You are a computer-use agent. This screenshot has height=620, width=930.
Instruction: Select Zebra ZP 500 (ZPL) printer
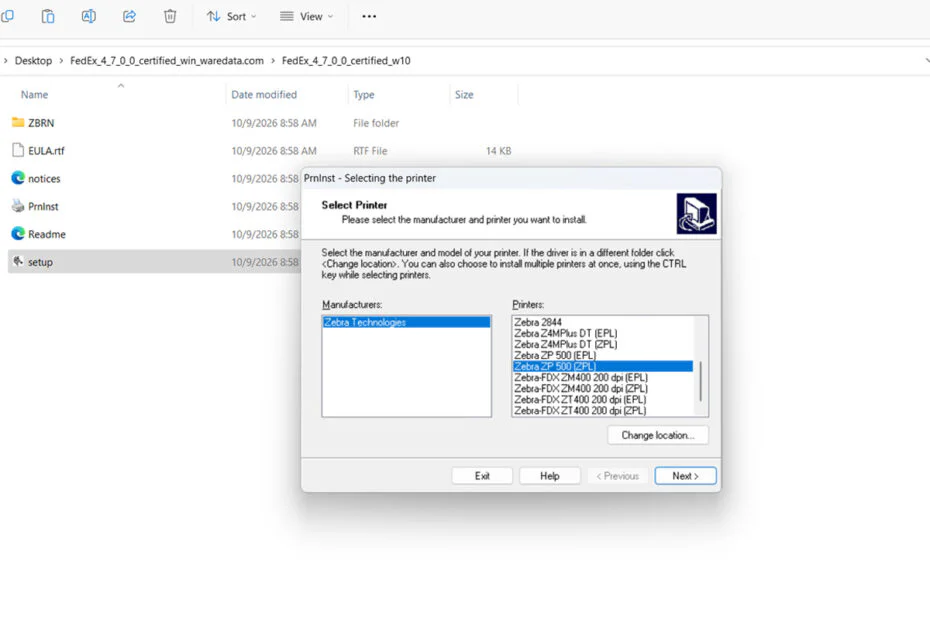point(603,366)
